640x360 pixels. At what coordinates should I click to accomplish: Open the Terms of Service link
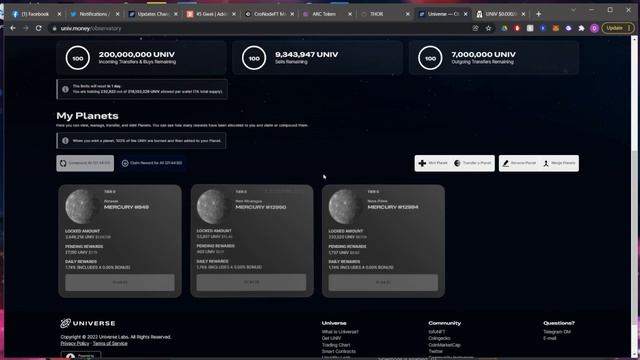pos(110,343)
